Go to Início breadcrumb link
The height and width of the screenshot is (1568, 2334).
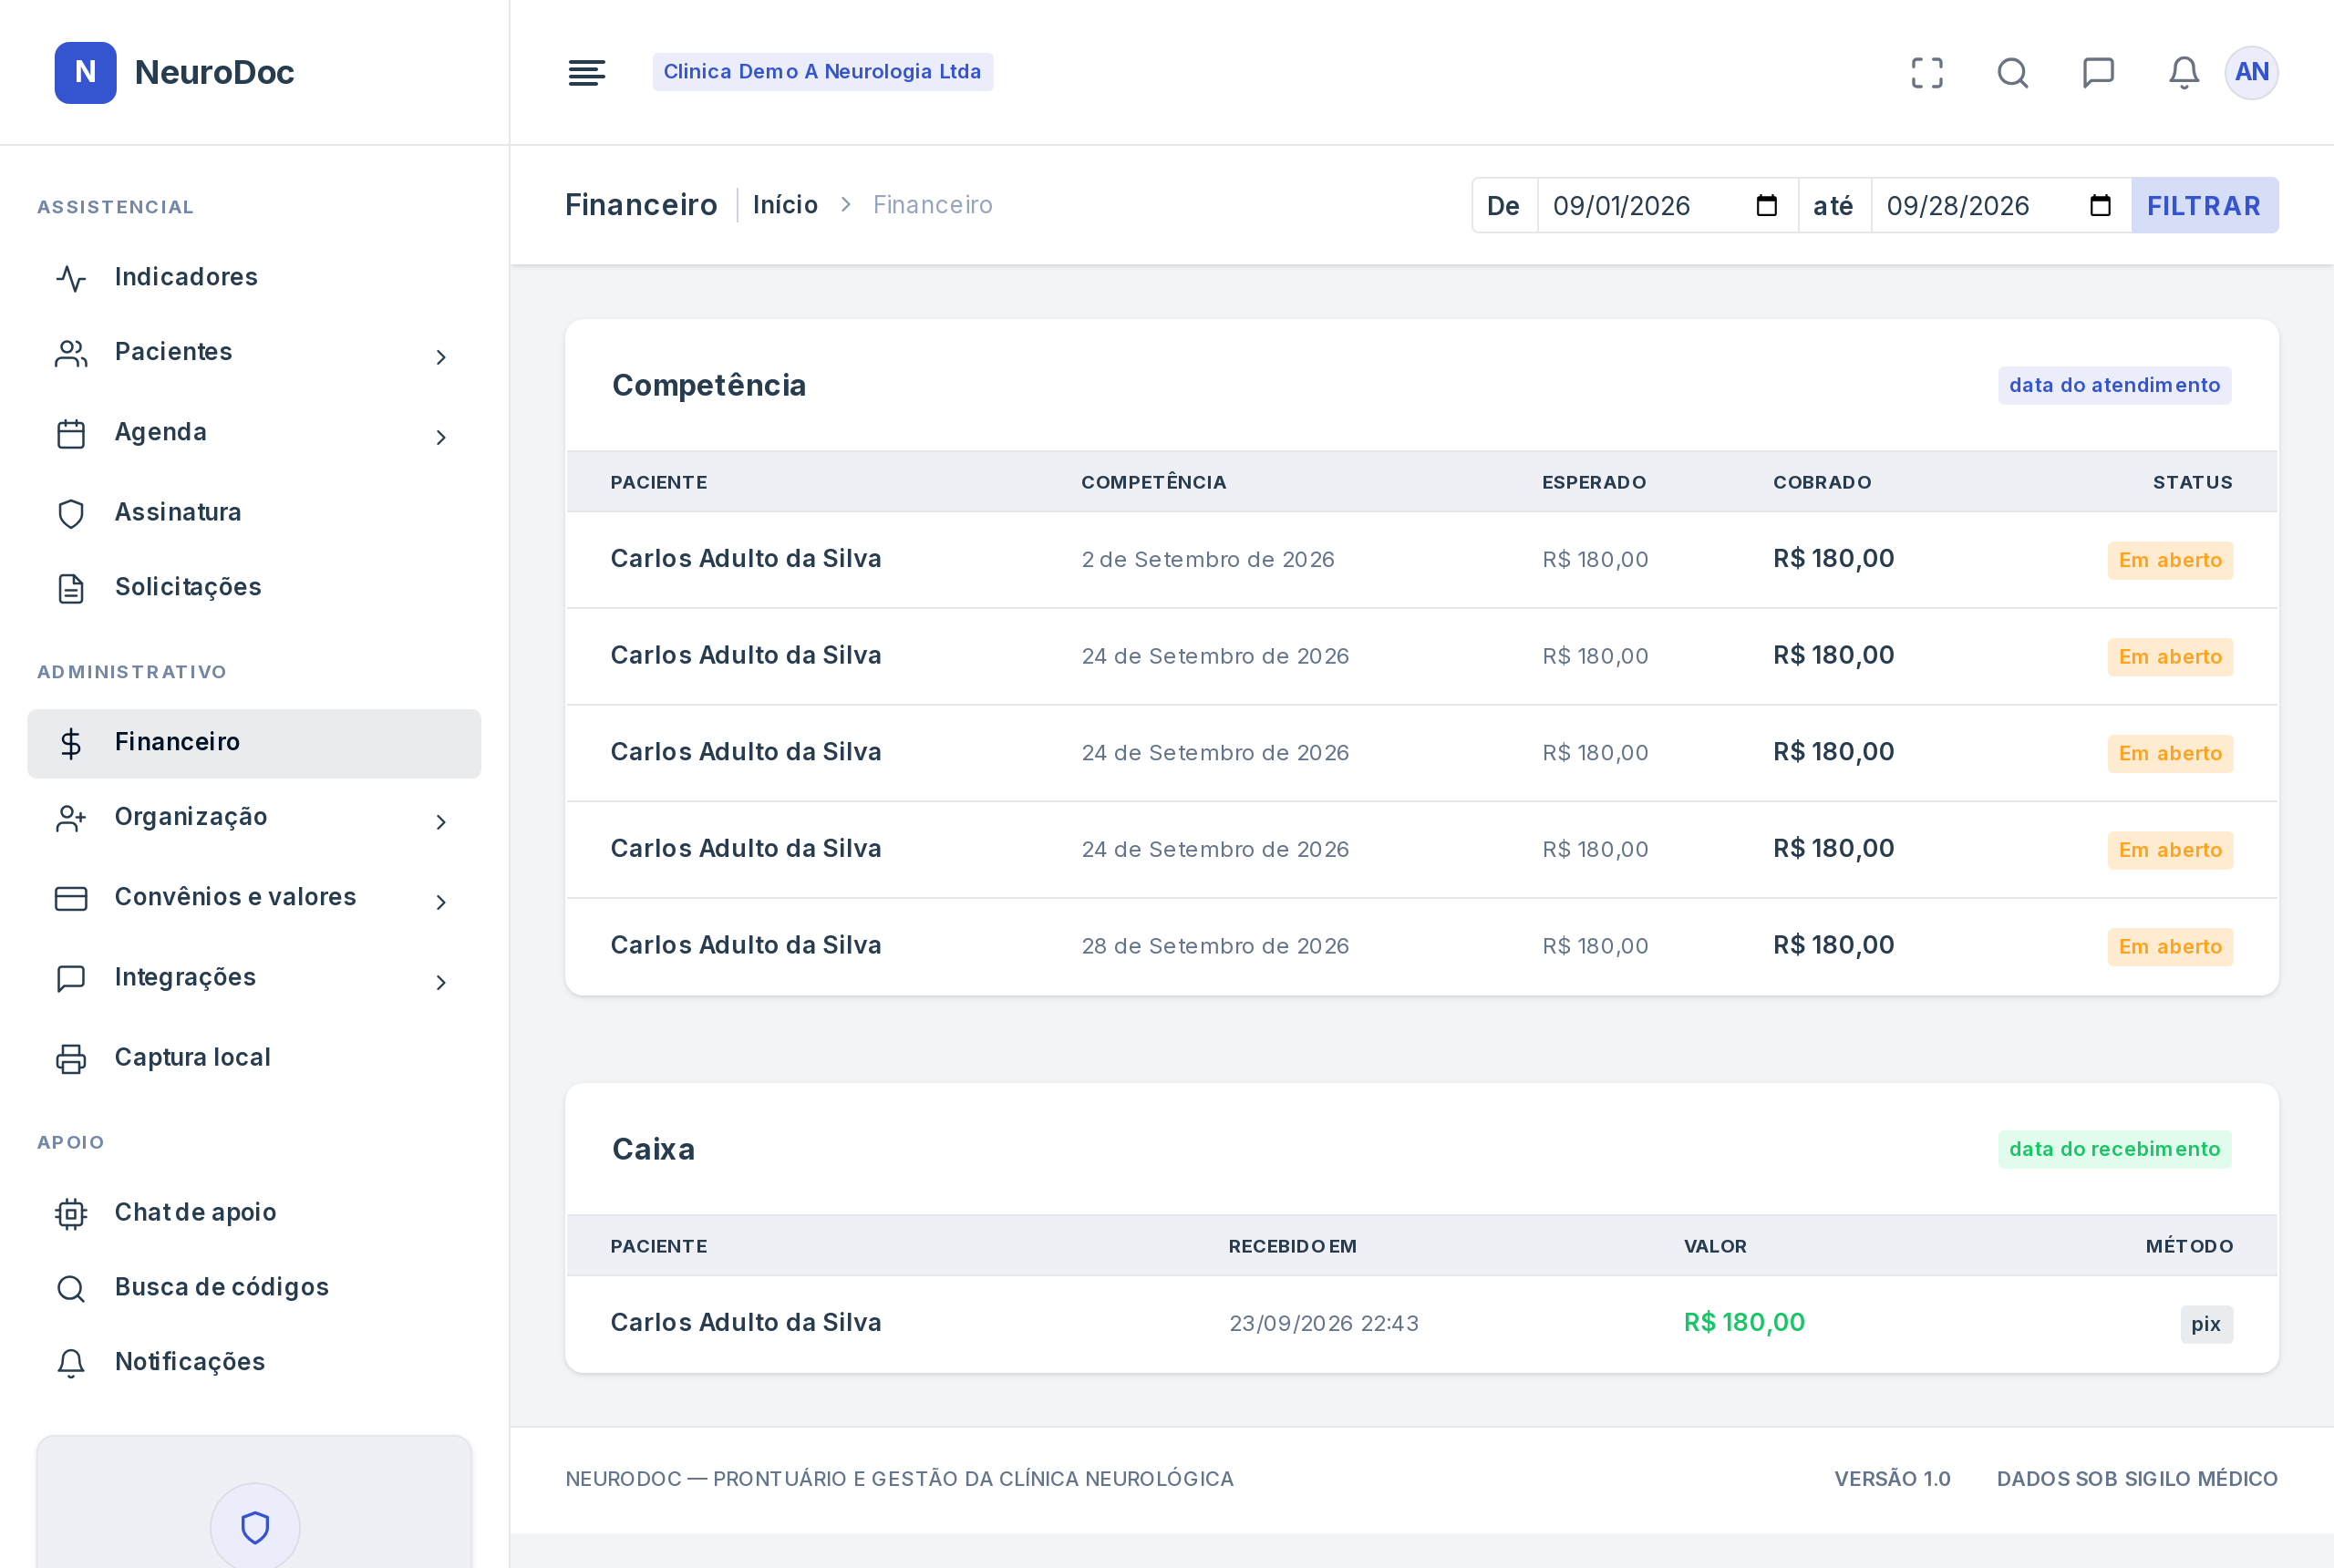tap(785, 204)
